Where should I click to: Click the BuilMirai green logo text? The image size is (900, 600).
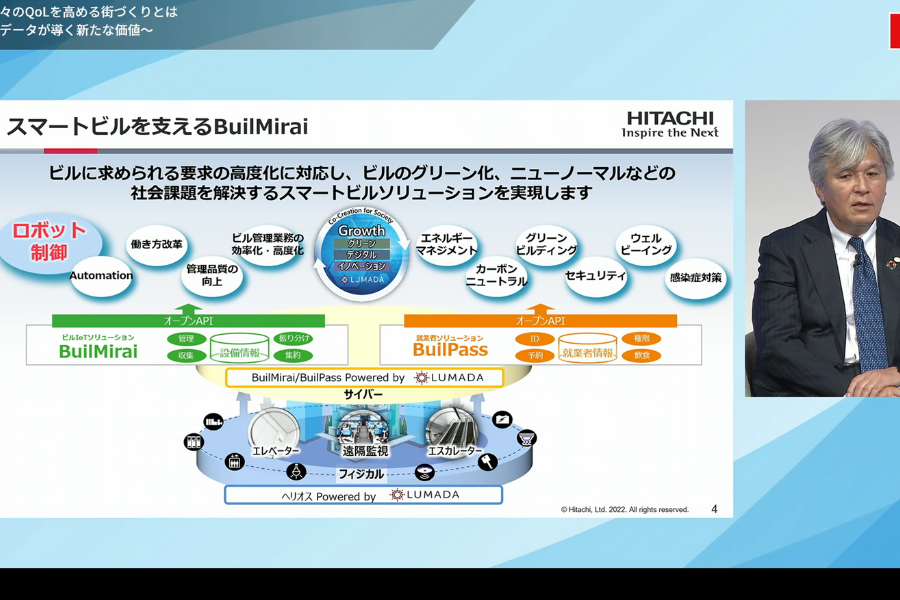(98, 351)
